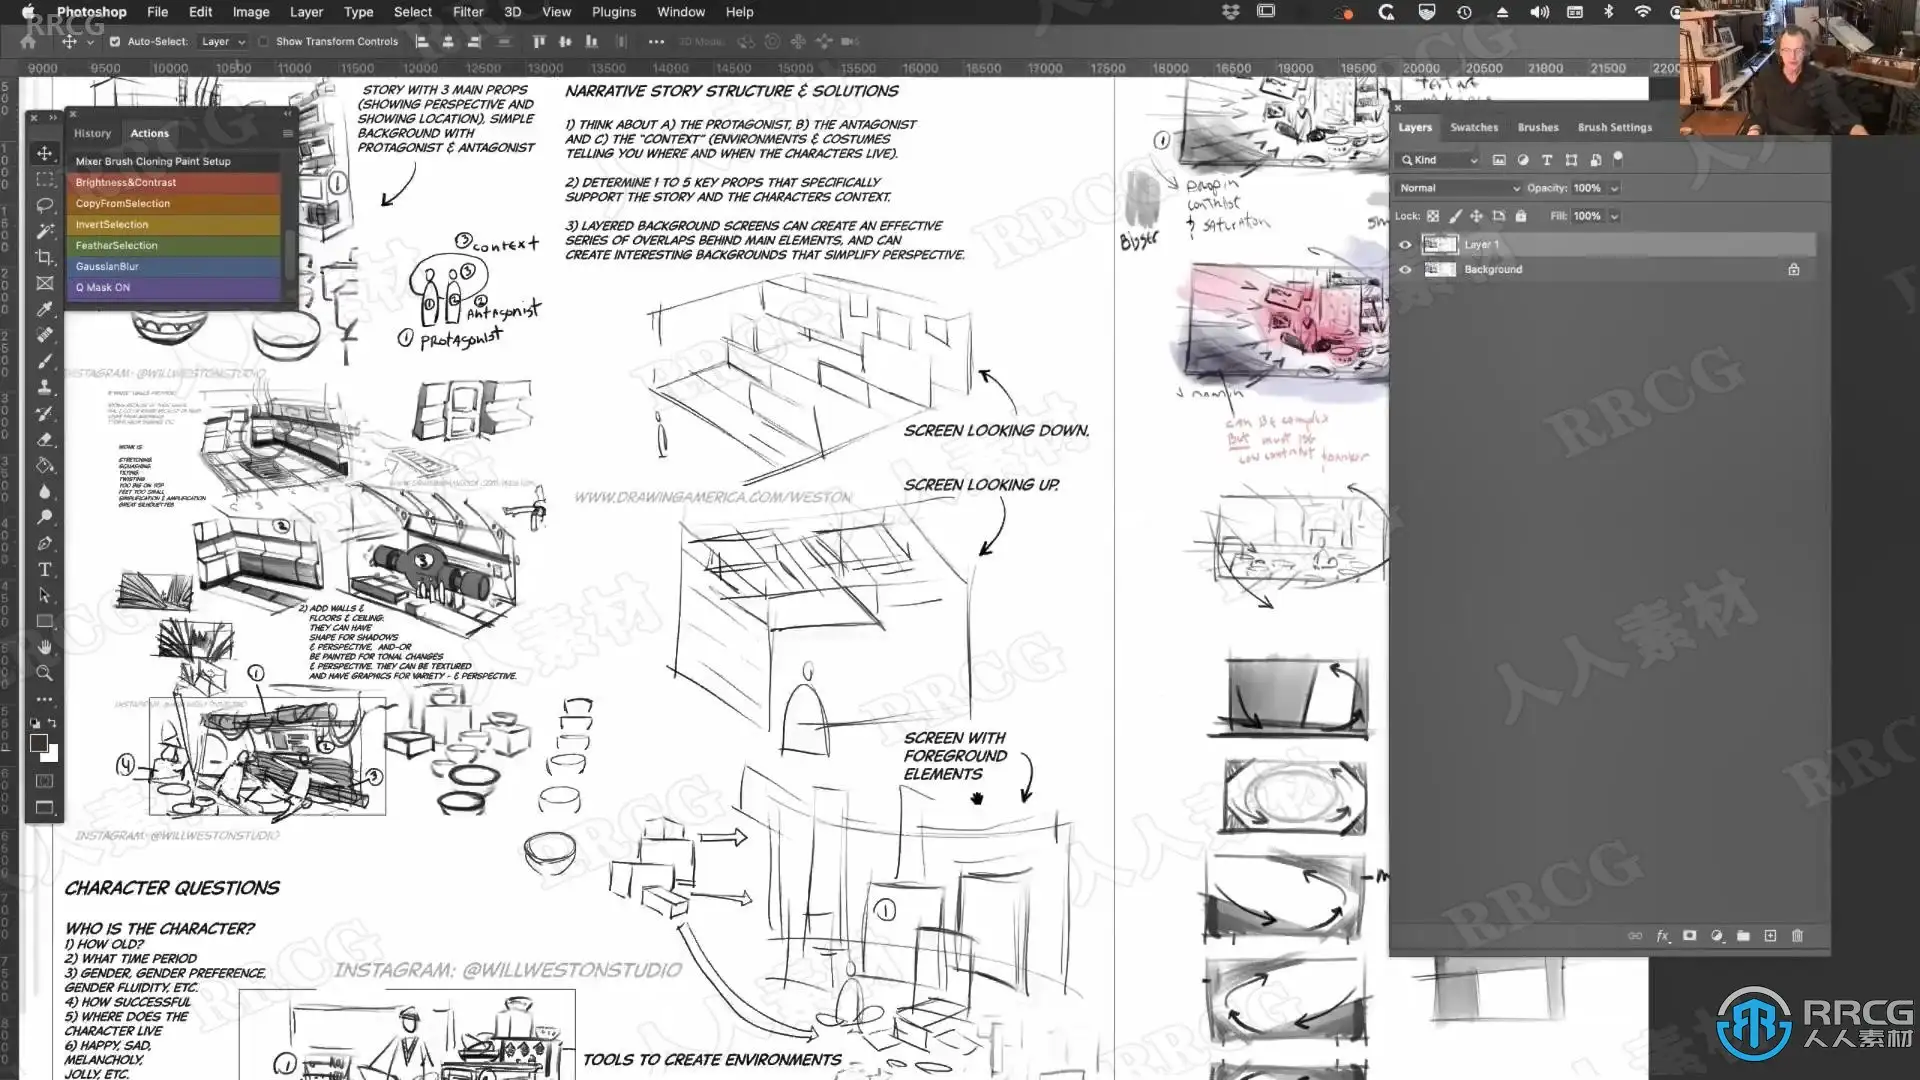This screenshot has width=1920, height=1080.
Task: Enable Show Transform Controls checkbox
Action: [x=263, y=42]
